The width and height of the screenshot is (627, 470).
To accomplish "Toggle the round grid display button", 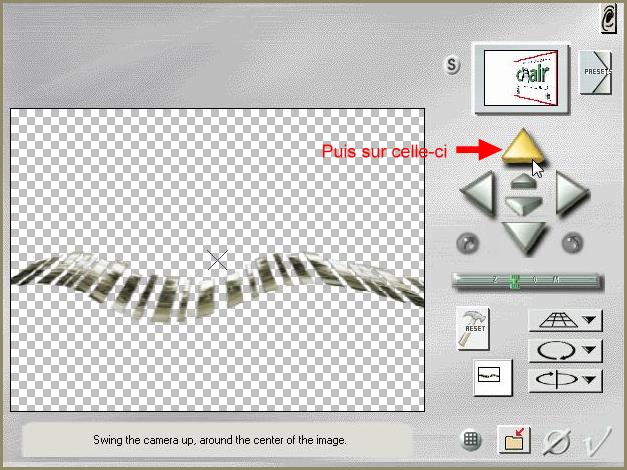I will pos(473,439).
